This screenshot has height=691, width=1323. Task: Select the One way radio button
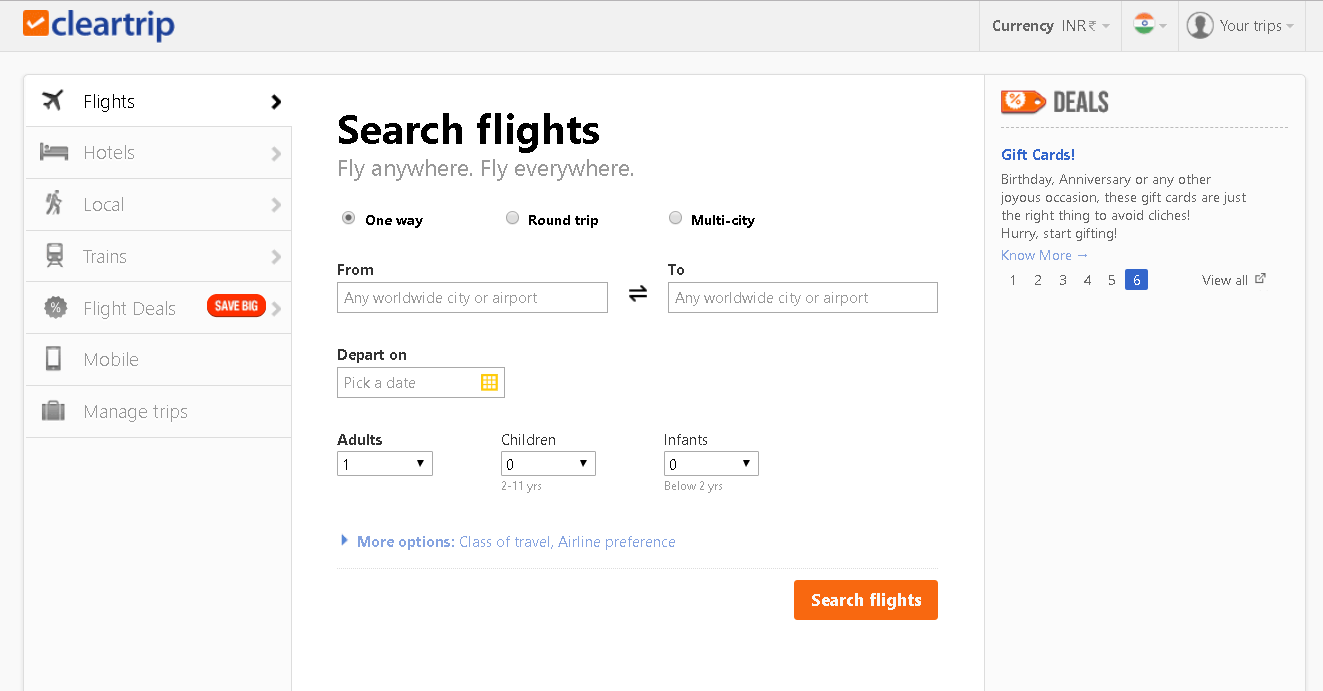point(348,218)
